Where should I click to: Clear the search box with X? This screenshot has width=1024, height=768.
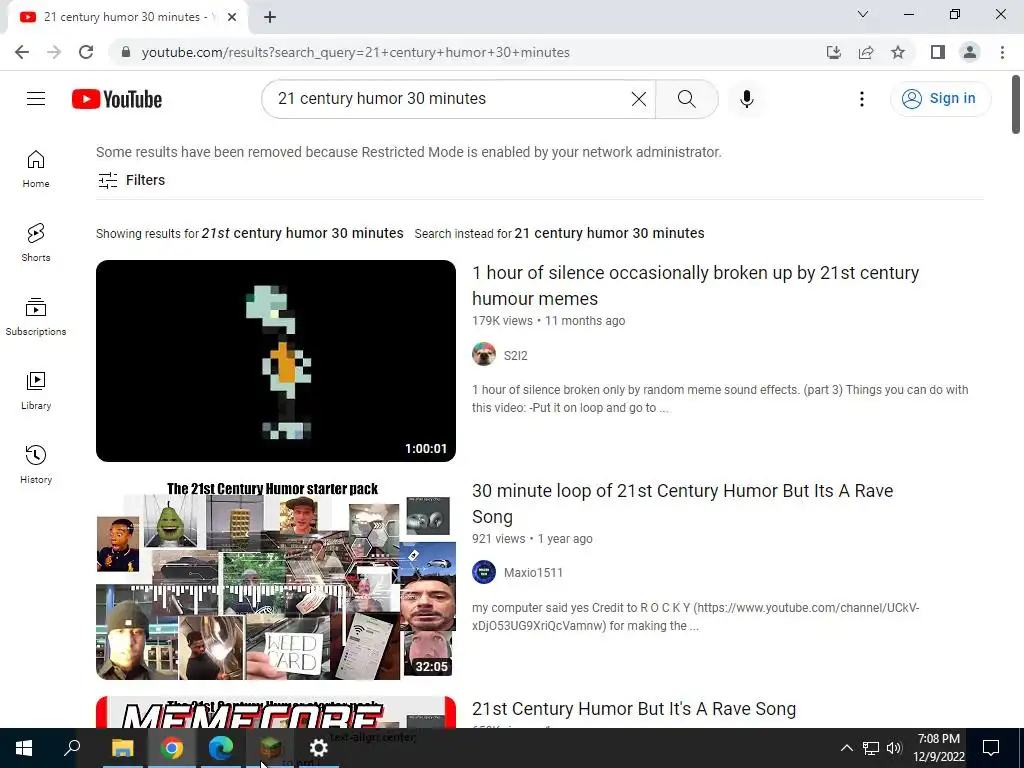[639, 99]
